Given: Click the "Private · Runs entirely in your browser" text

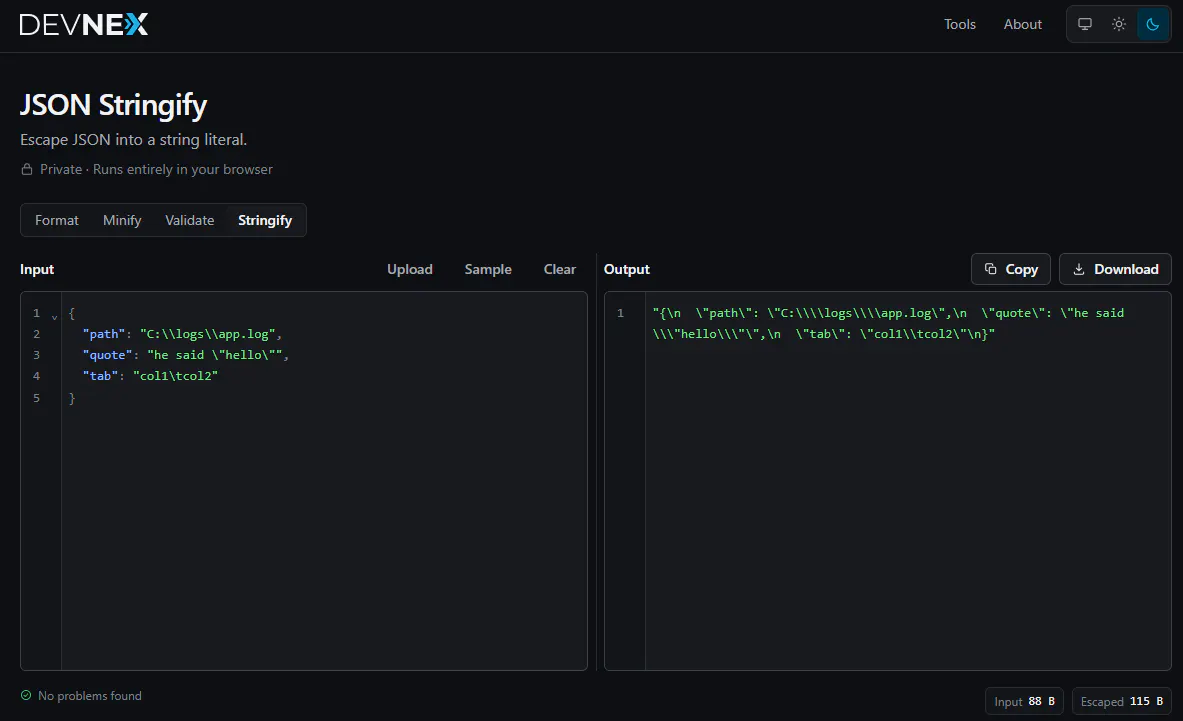Looking at the screenshot, I should pos(156,169).
